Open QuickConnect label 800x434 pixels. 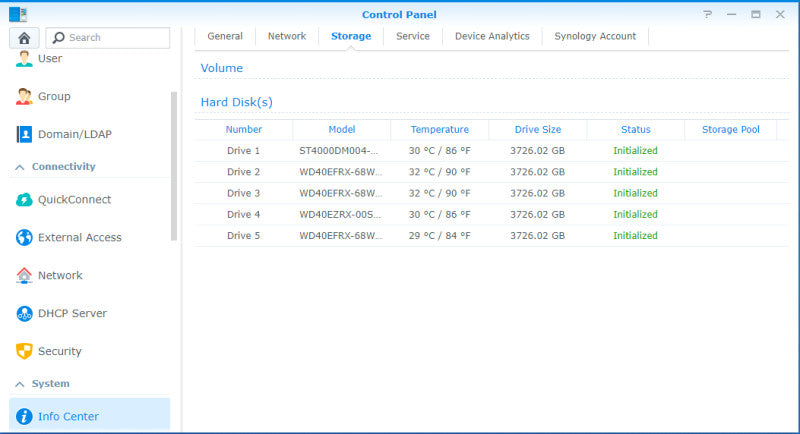pyautogui.click(x=74, y=199)
